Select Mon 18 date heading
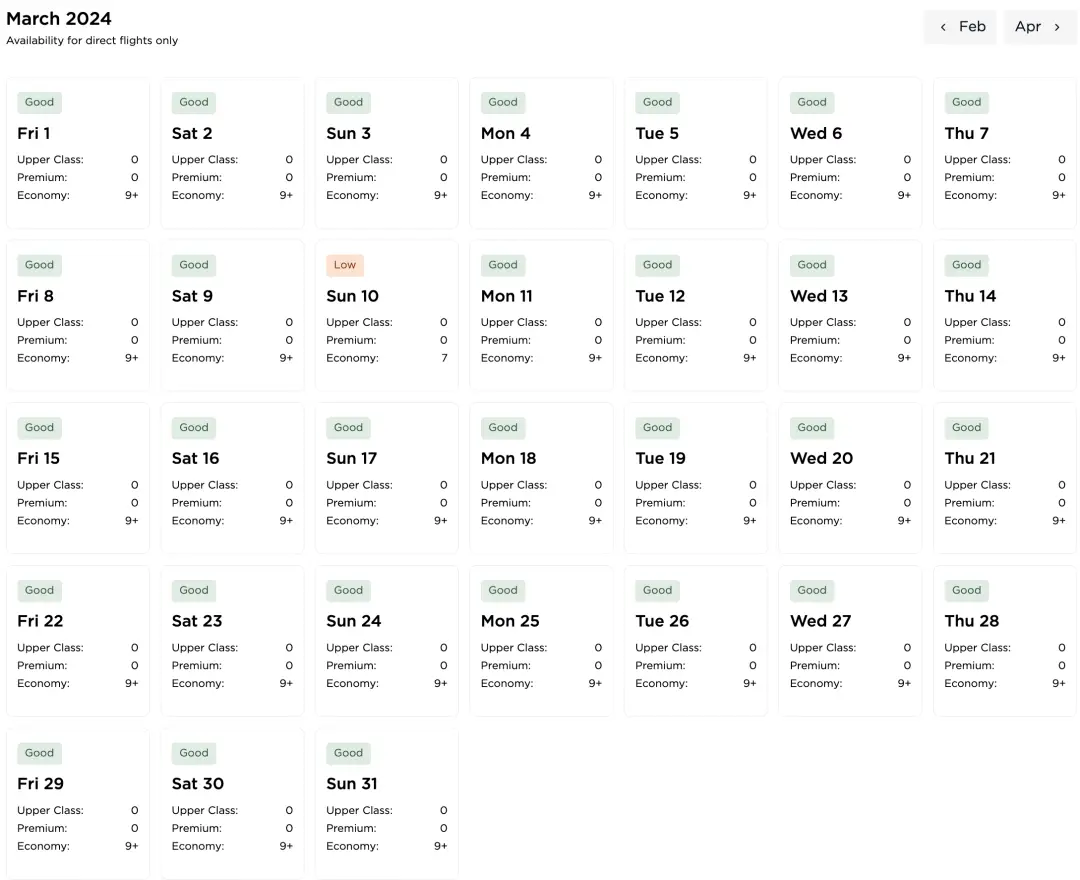The width and height of the screenshot is (1080, 880). tap(508, 459)
